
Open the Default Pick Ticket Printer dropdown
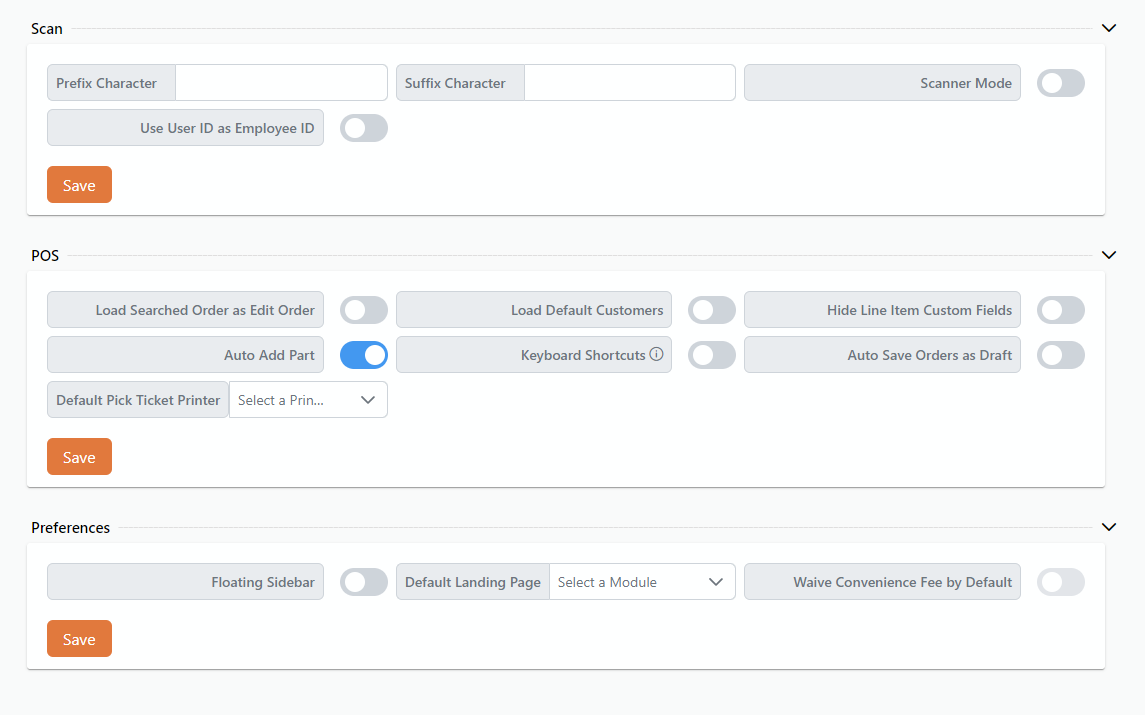(308, 400)
